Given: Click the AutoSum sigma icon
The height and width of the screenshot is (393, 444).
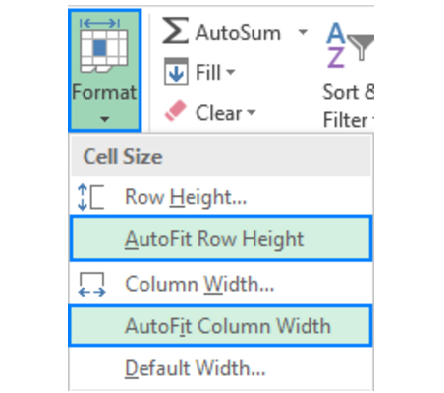Looking at the screenshot, I should 175,31.
